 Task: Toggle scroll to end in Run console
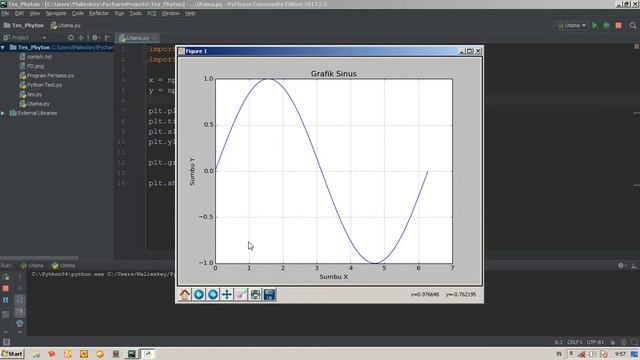[20, 312]
